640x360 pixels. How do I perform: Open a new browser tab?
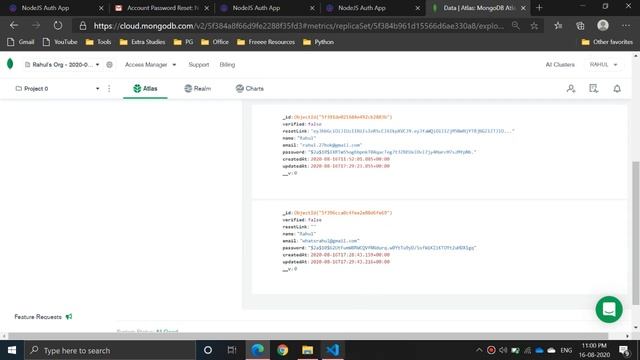pos(539,8)
